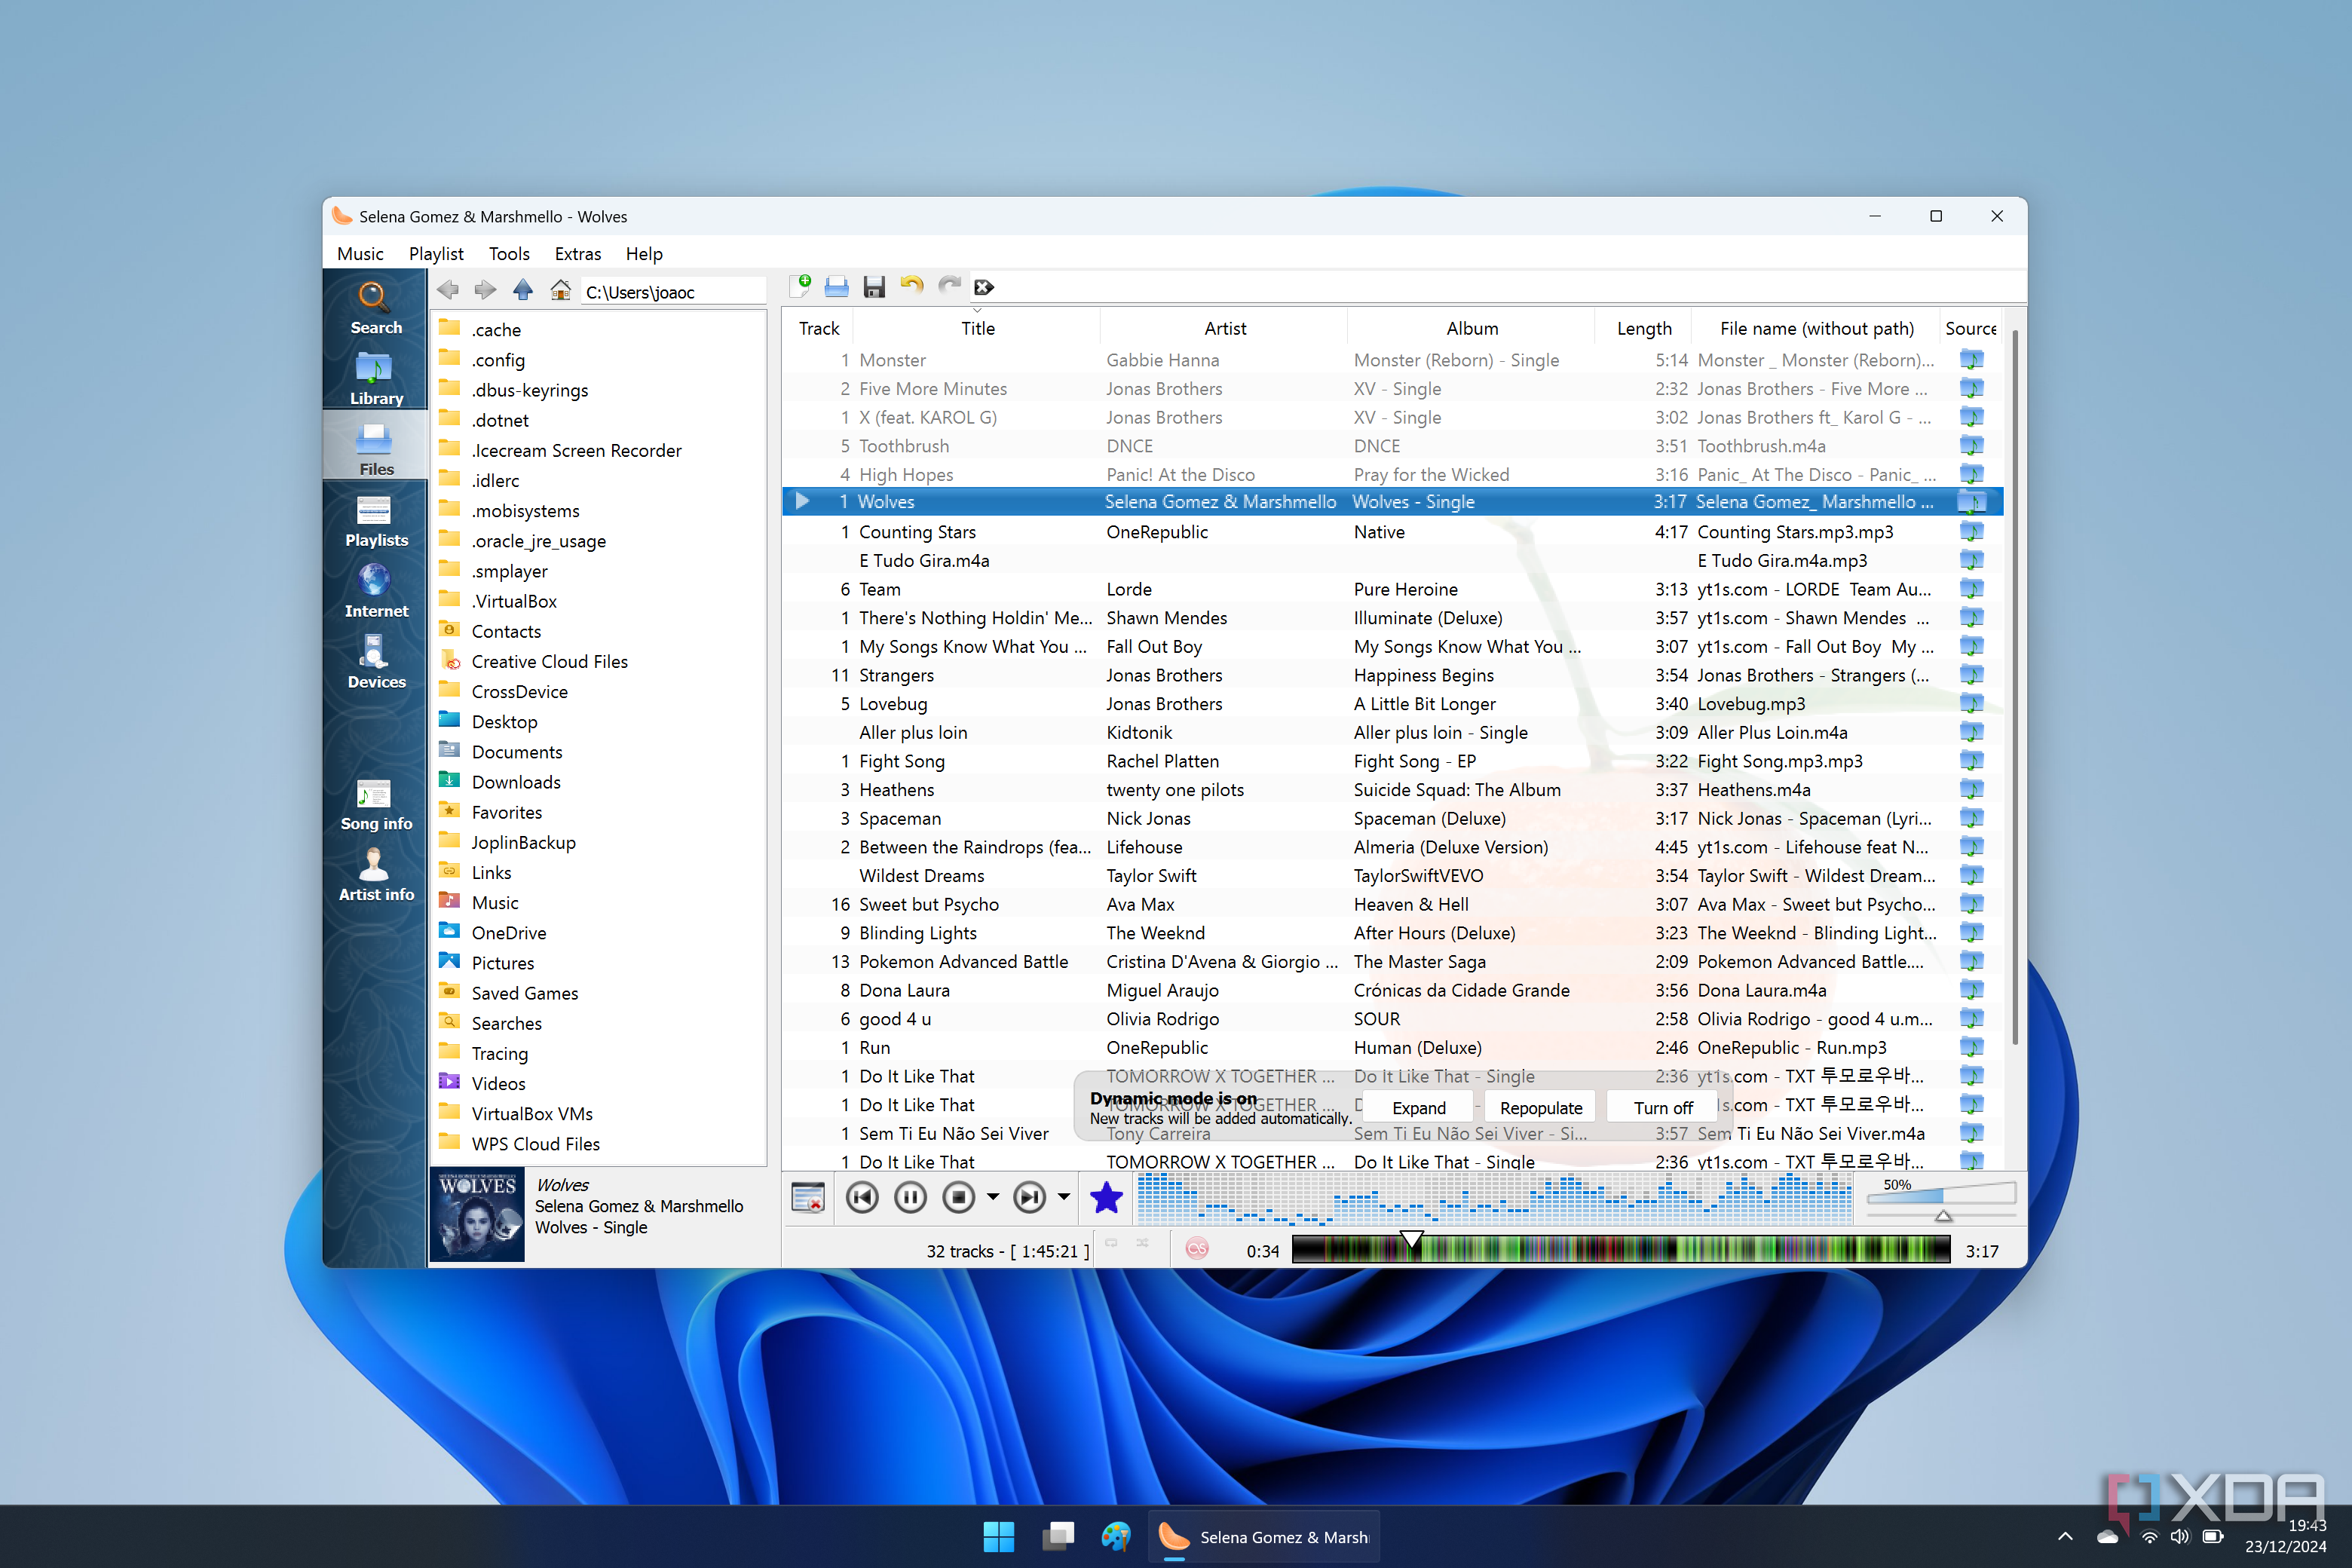
Task: Click the blue up-arrow parent folder button
Action: pyautogui.click(x=522, y=290)
